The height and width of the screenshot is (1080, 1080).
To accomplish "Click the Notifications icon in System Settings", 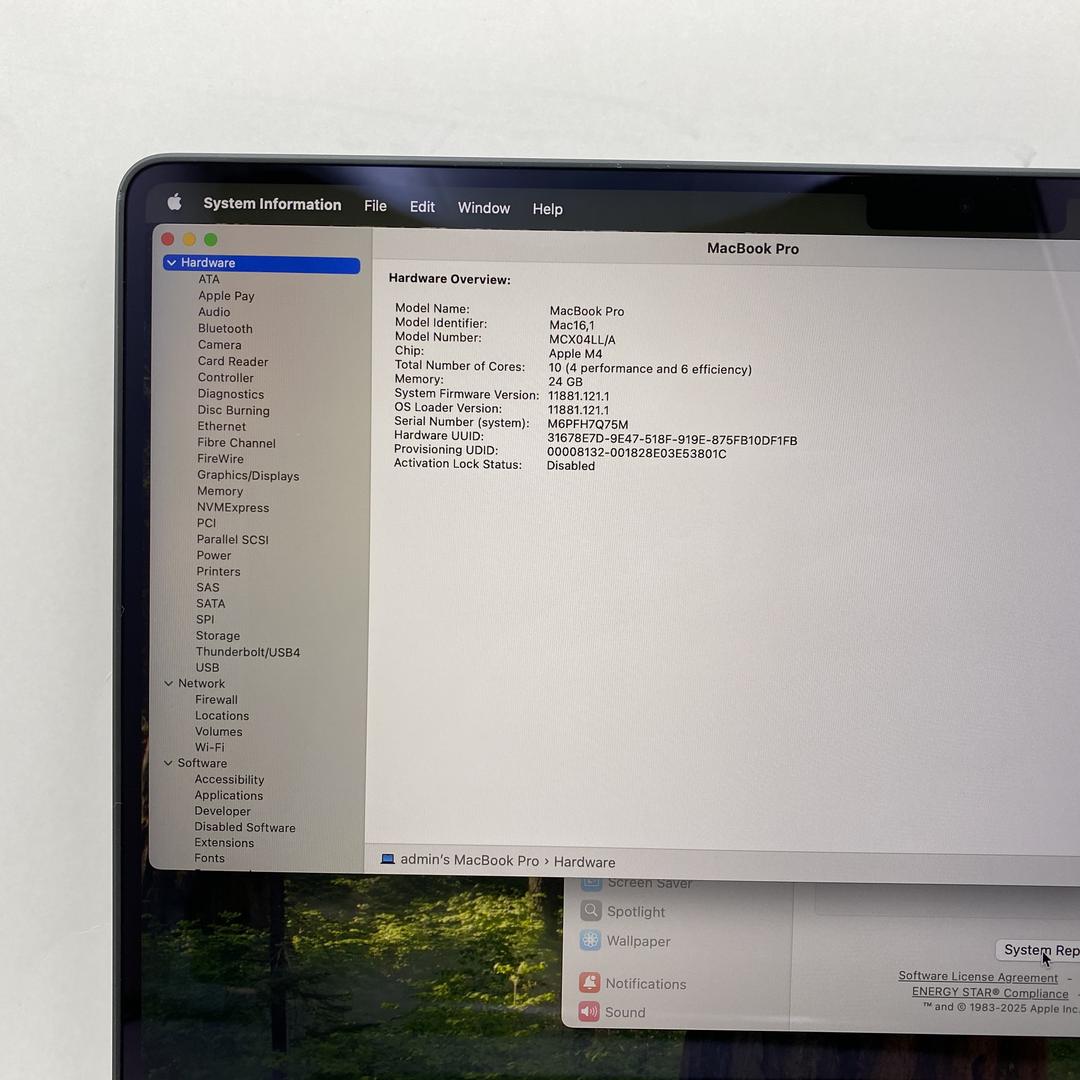I will click(x=590, y=982).
